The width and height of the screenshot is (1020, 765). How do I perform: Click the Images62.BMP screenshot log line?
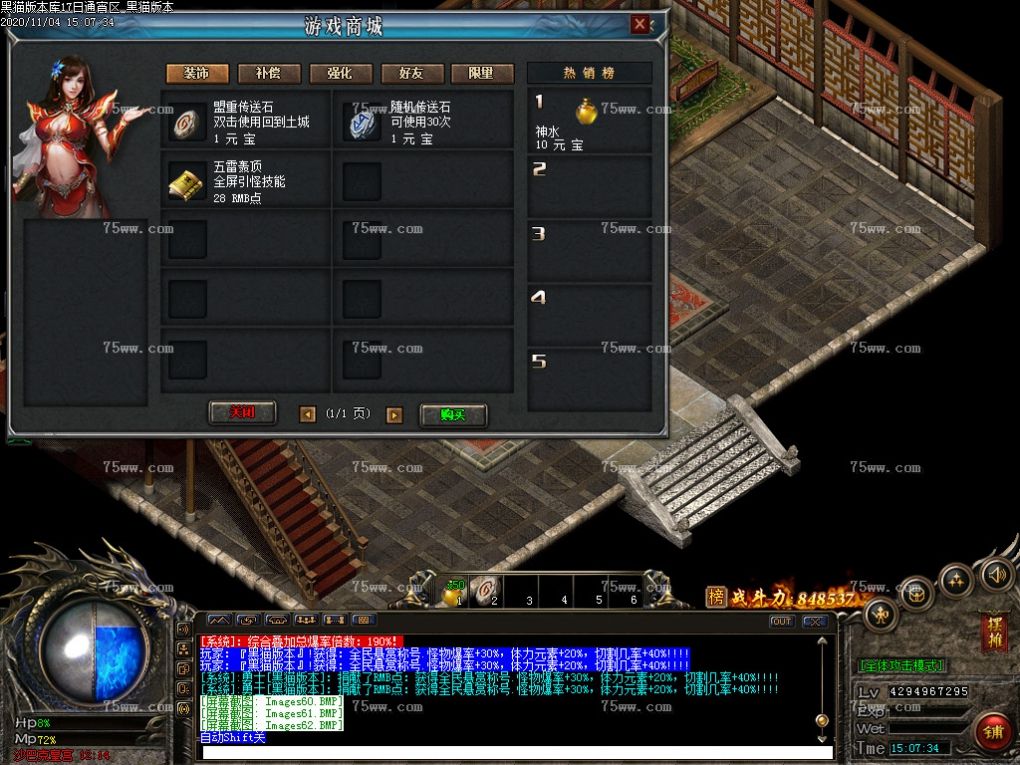coord(272,725)
